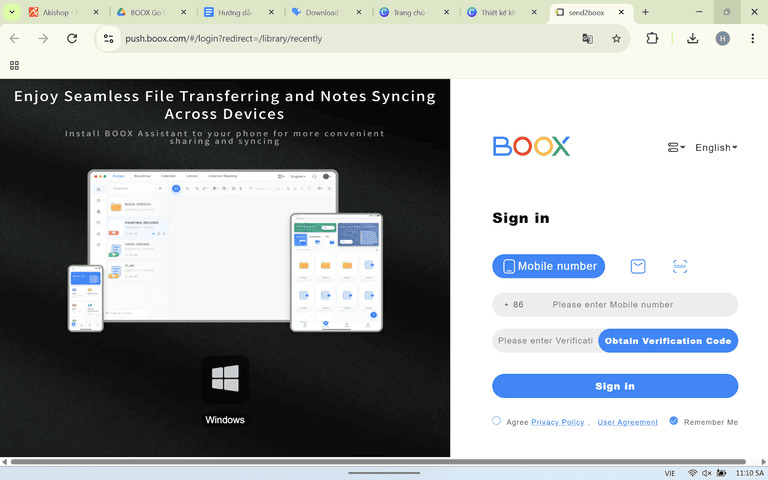Switch to the BOOX Go tab
This screenshot has width=768, height=480.
145,12
